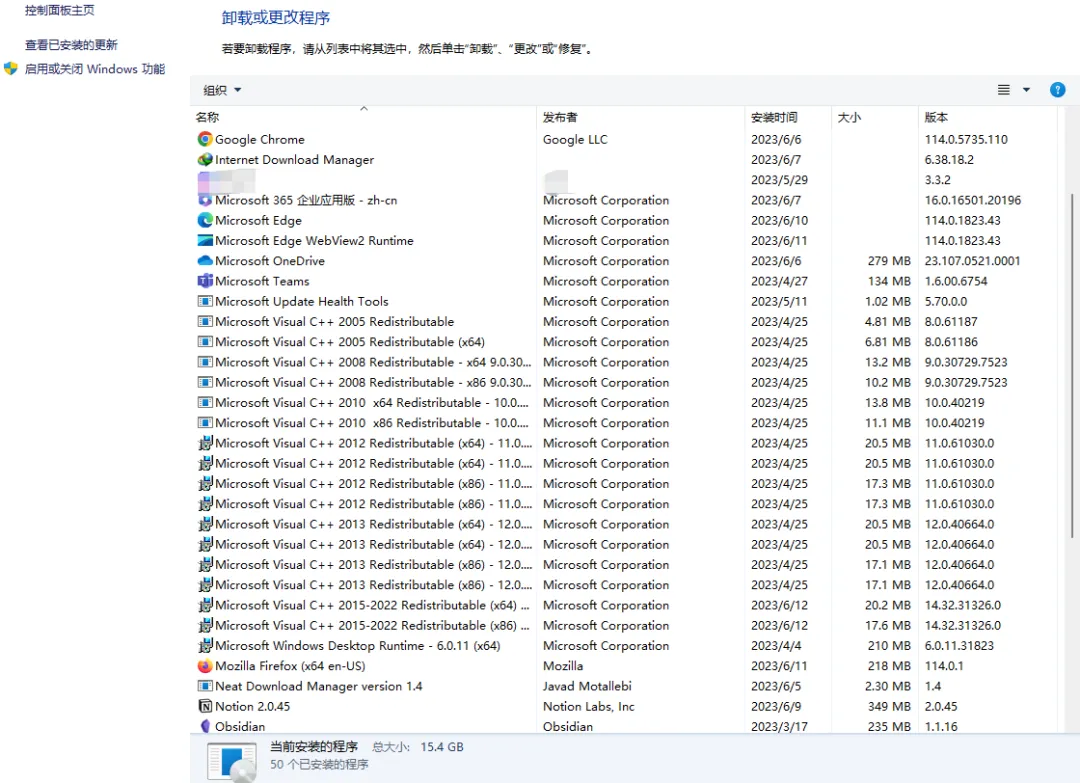Select Internet Download Manager entry
The height and width of the screenshot is (783, 1080).
point(294,160)
